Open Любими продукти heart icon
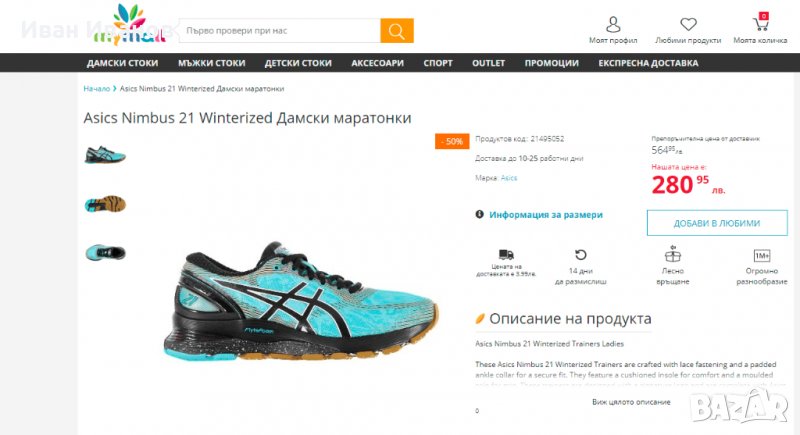The width and height of the screenshot is (800, 435). tap(688, 24)
